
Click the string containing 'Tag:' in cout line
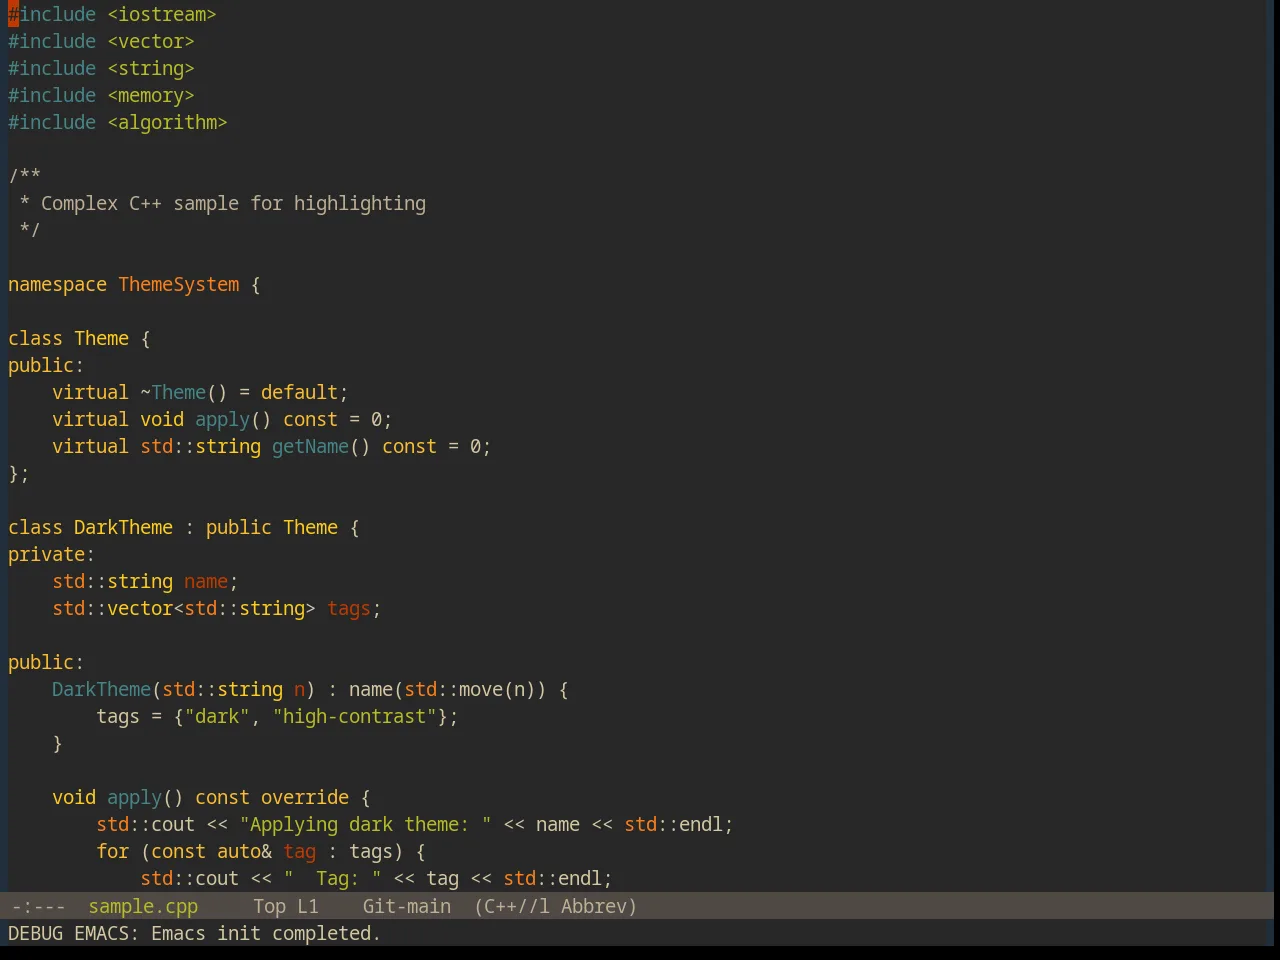pyautogui.click(x=332, y=879)
